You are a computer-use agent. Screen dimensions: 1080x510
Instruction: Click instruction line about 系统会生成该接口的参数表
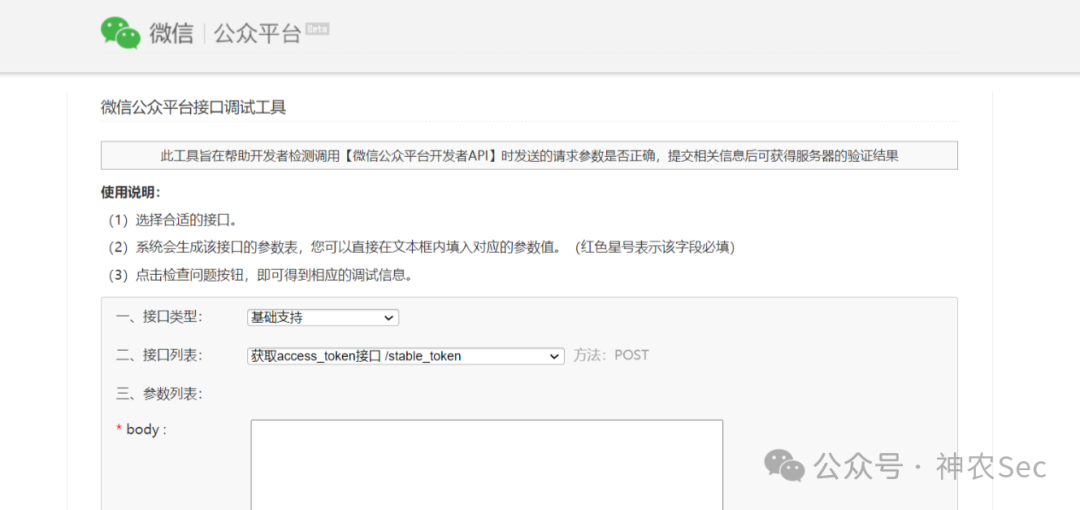(421, 247)
